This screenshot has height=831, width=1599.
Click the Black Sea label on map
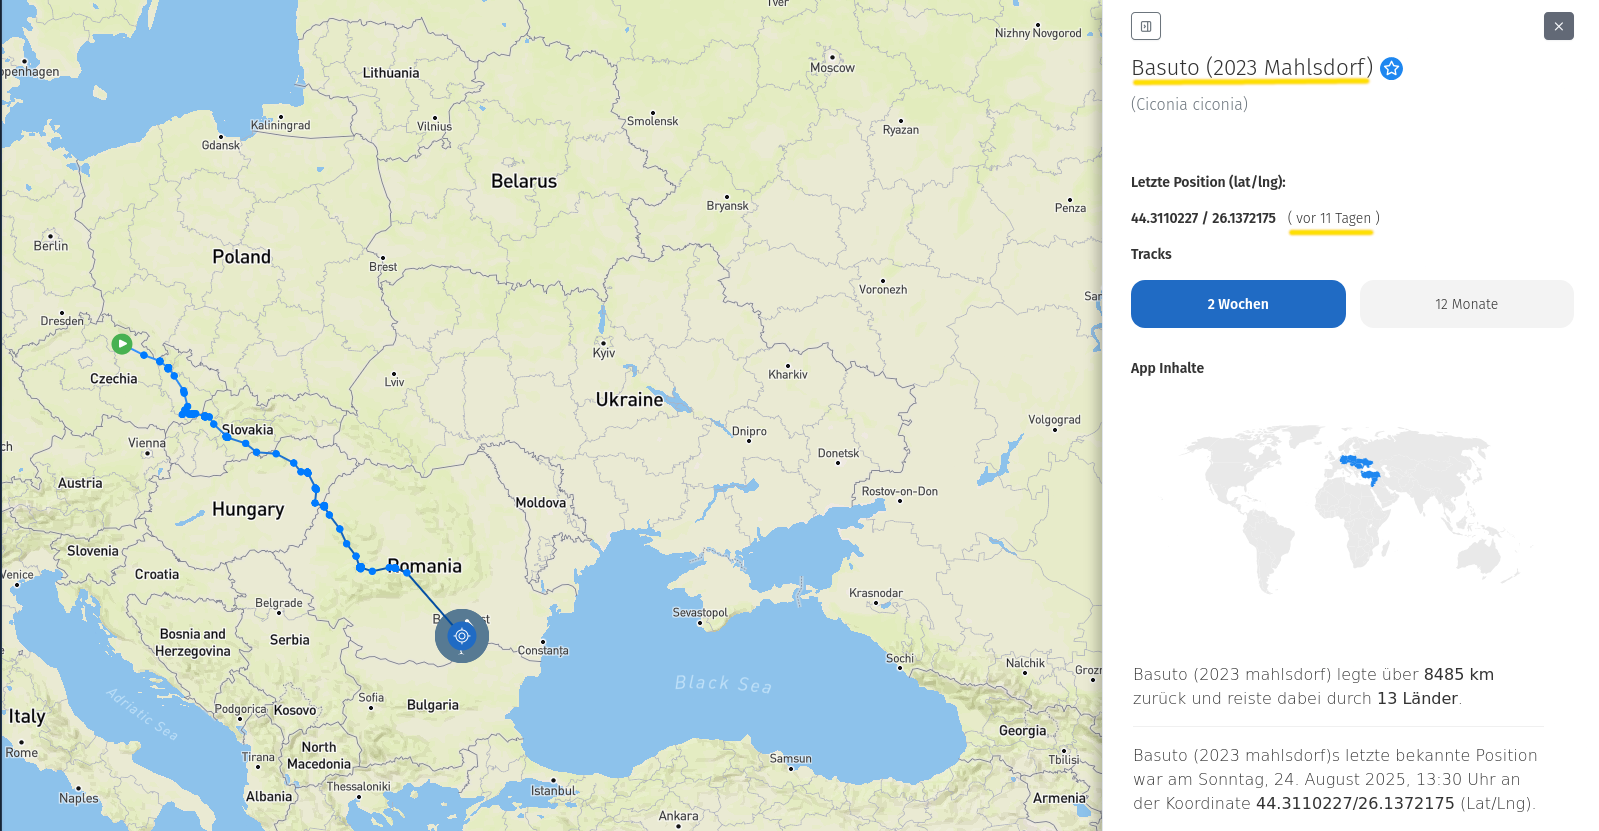pyautogui.click(x=722, y=684)
